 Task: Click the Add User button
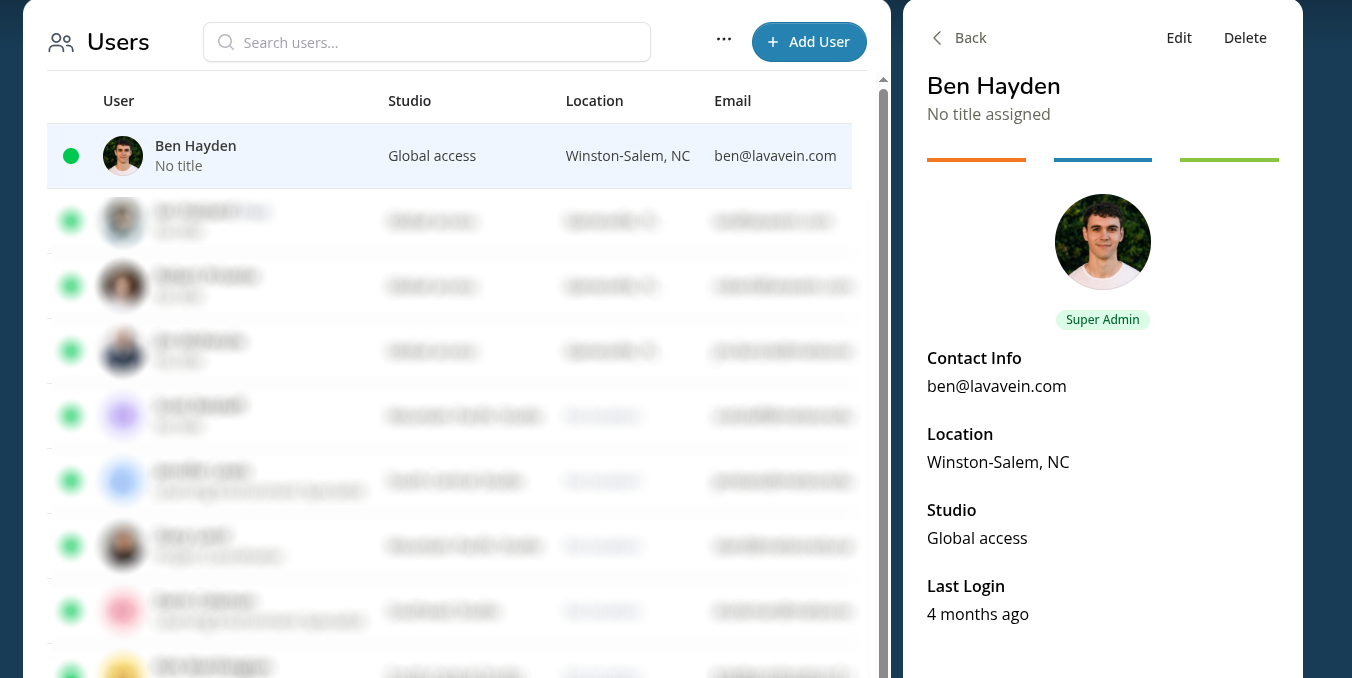pyautogui.click(x=809, y=42)
